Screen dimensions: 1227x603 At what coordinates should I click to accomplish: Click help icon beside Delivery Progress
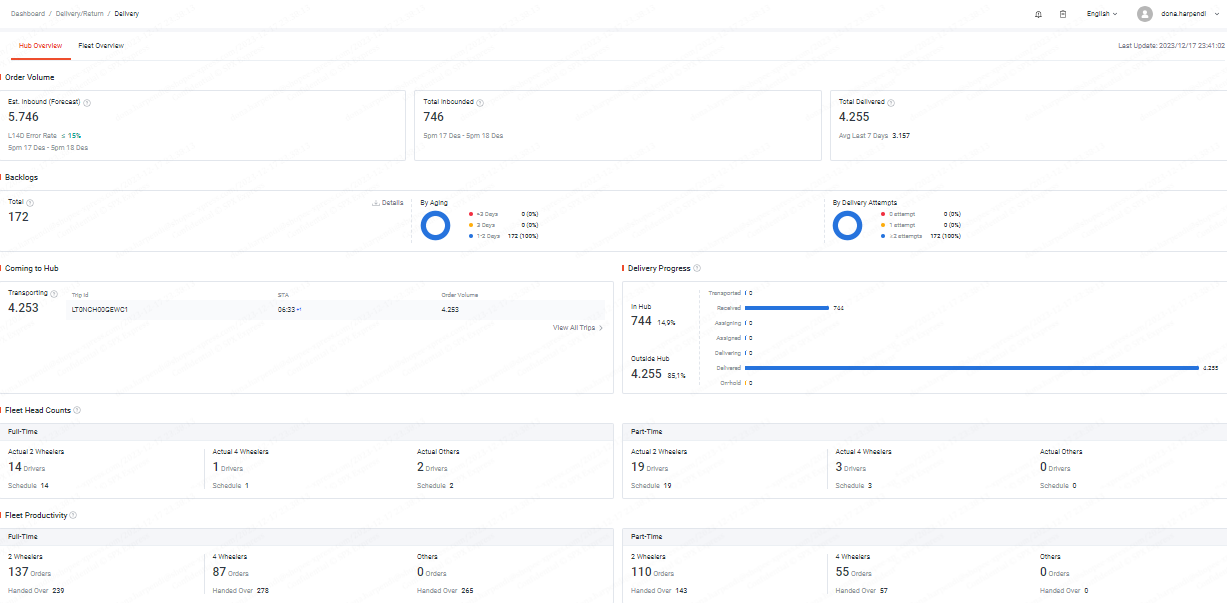click(697, 268)
